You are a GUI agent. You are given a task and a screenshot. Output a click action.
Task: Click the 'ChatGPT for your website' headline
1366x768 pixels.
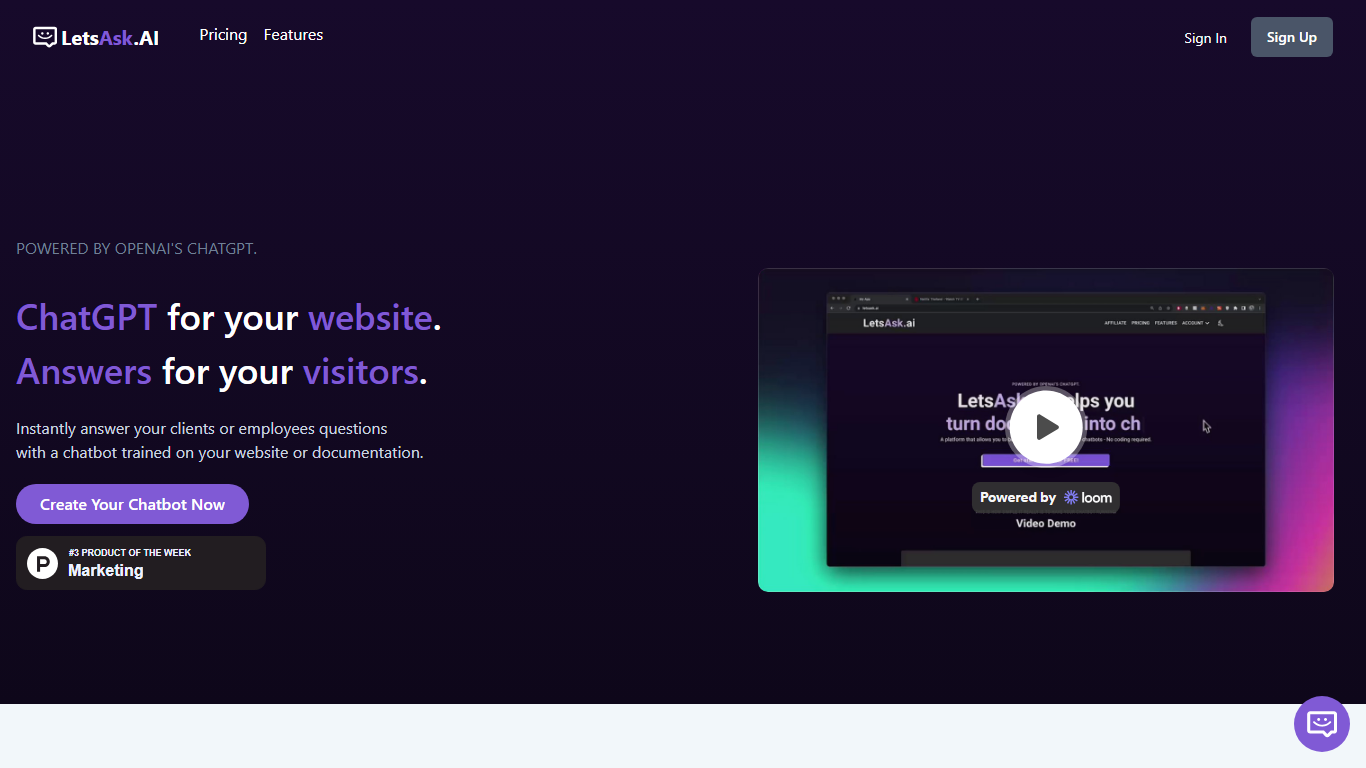click(x=228, y=318)
